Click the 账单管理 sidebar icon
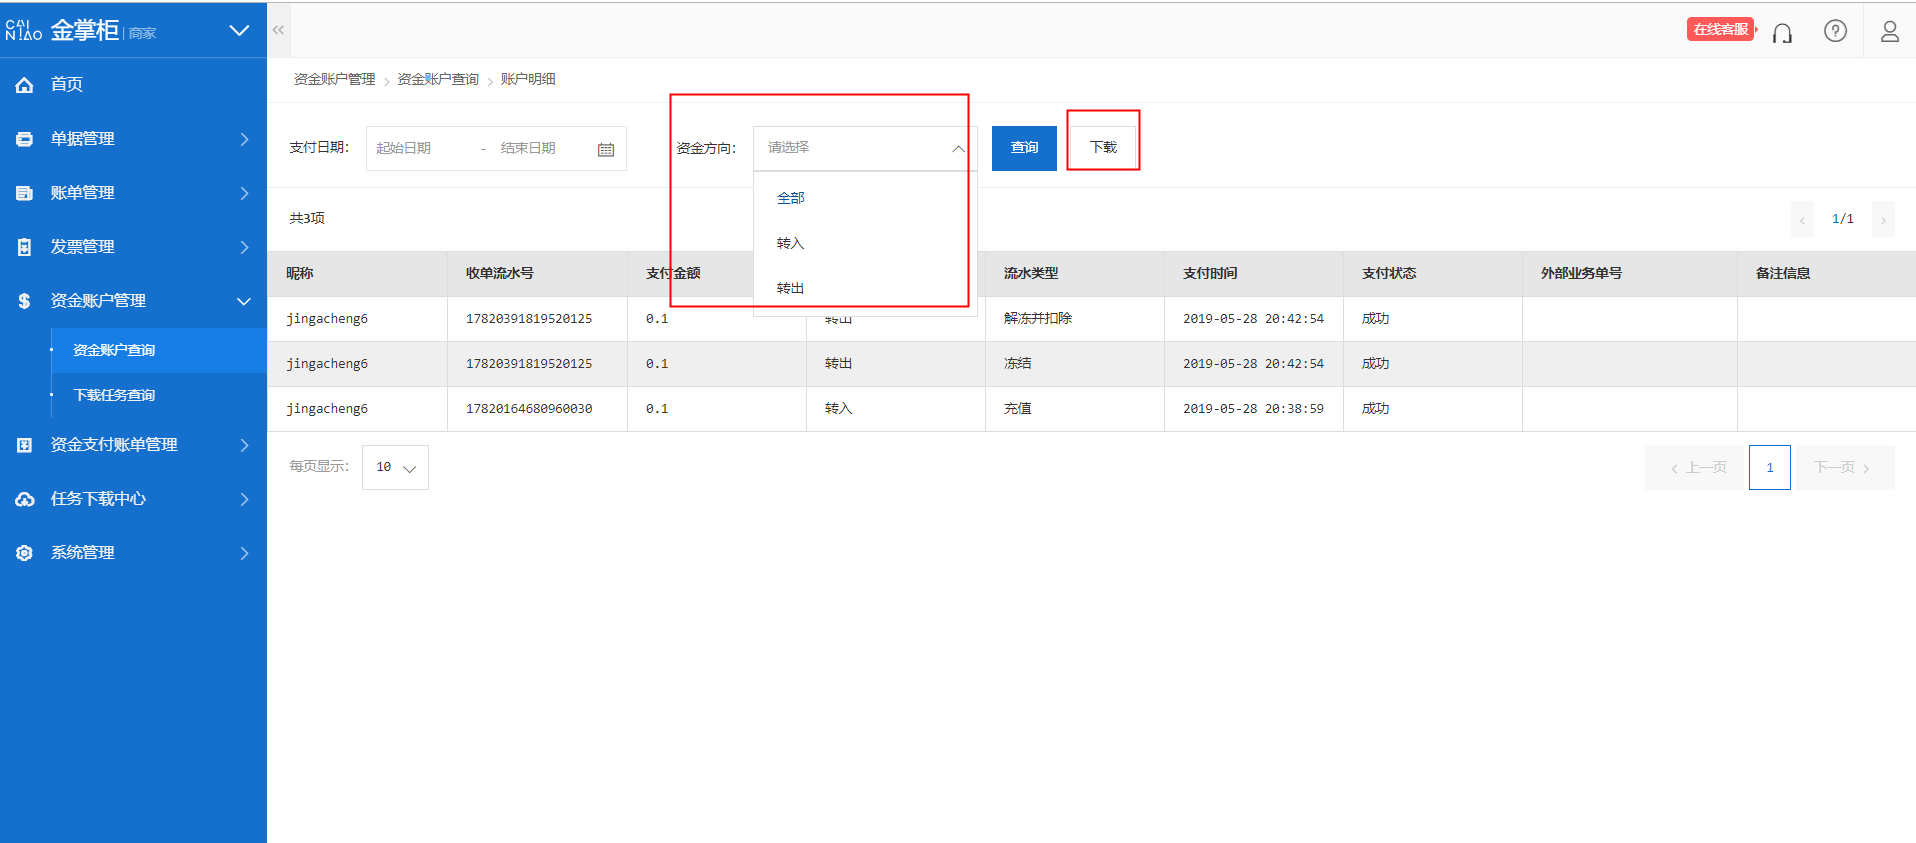This screenshot has height=843, width=1916. (x=25, y=193)
